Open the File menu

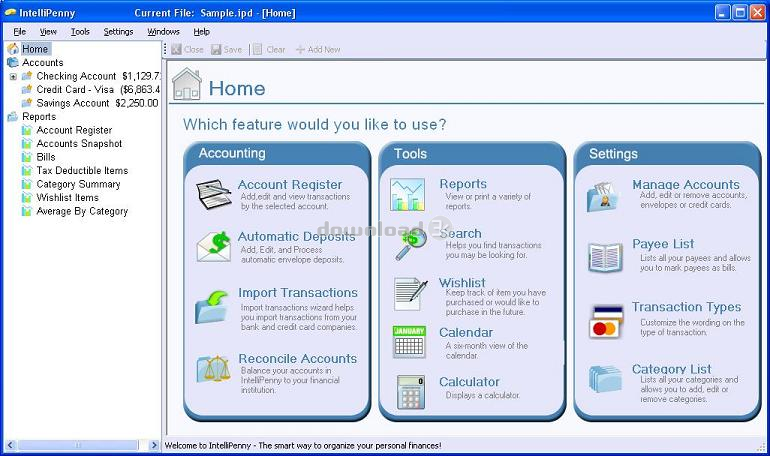[x=20, y=31]
